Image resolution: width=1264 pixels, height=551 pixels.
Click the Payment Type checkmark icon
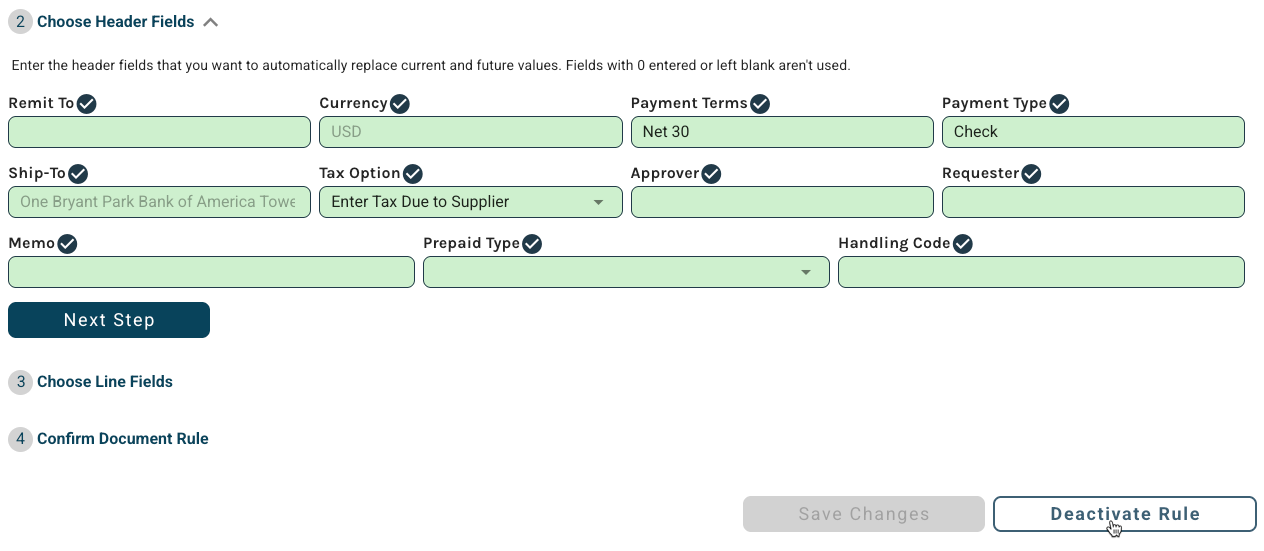pyautogui.click(x=1059, y=104)
